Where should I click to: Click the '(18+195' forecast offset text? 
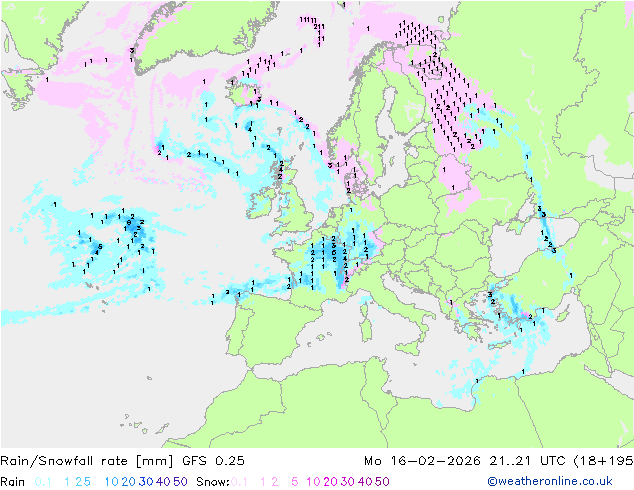tap(604, 461)
